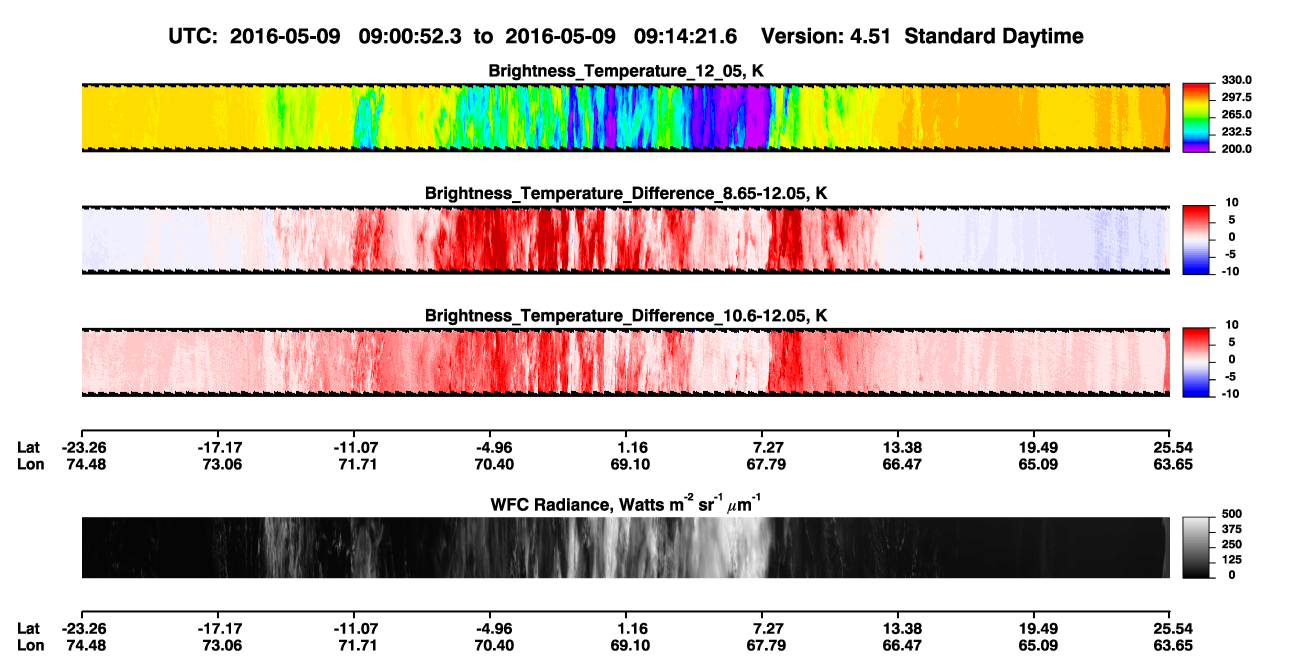Image resolution: width=1300 pixels, height=667 pixels.
Task: Click the grayscale WFC Radiance image strip
Action: coord(625,547)
